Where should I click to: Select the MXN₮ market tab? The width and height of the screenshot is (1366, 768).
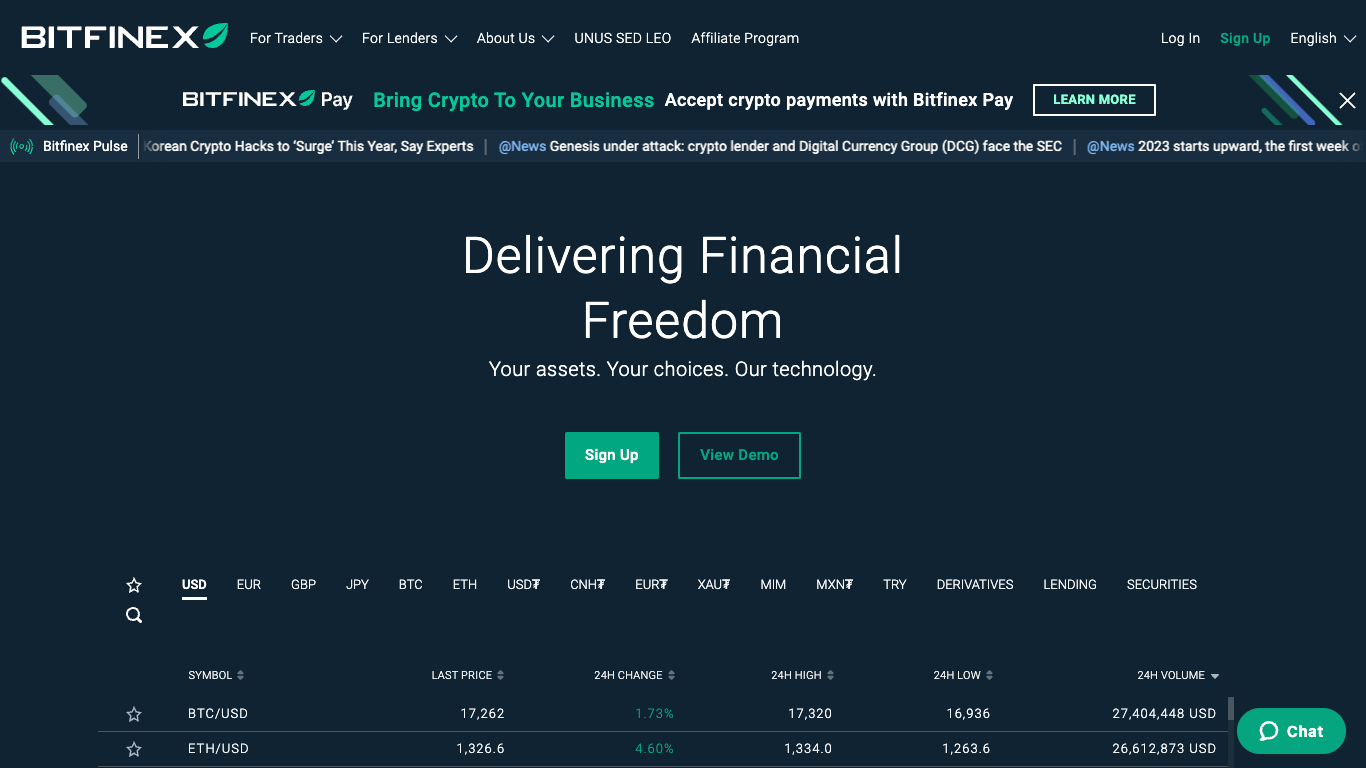click(835, 585)
